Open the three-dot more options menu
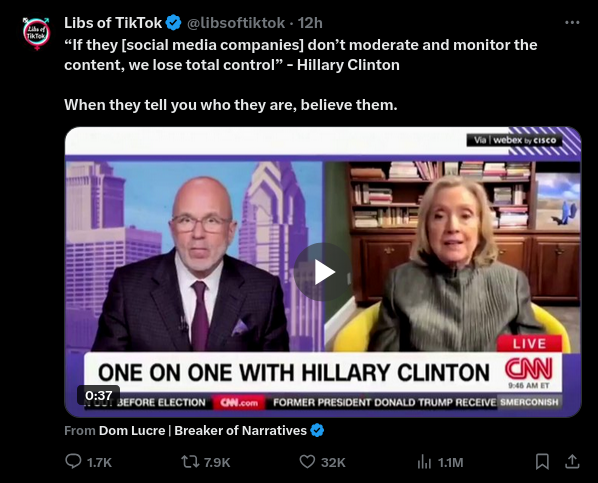The image size is (598, 483). pos(572,23)
